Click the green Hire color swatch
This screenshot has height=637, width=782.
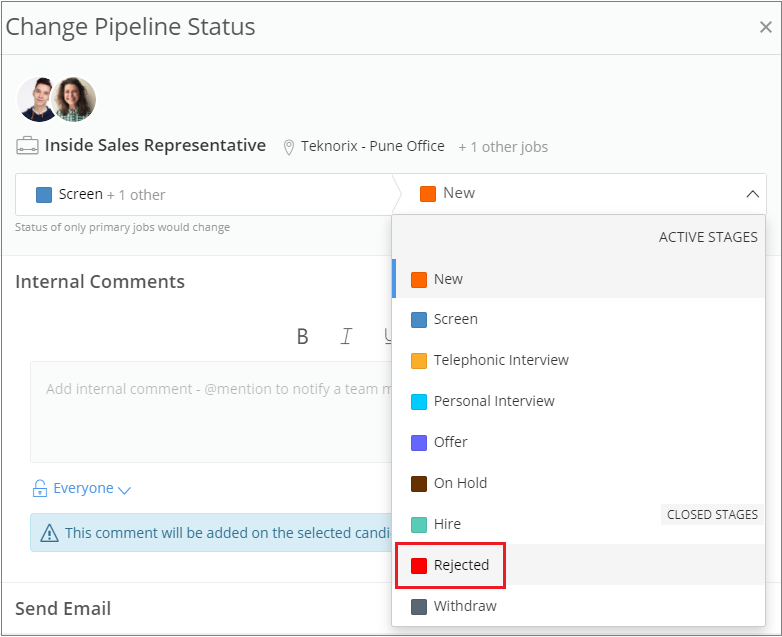(419, 524)
